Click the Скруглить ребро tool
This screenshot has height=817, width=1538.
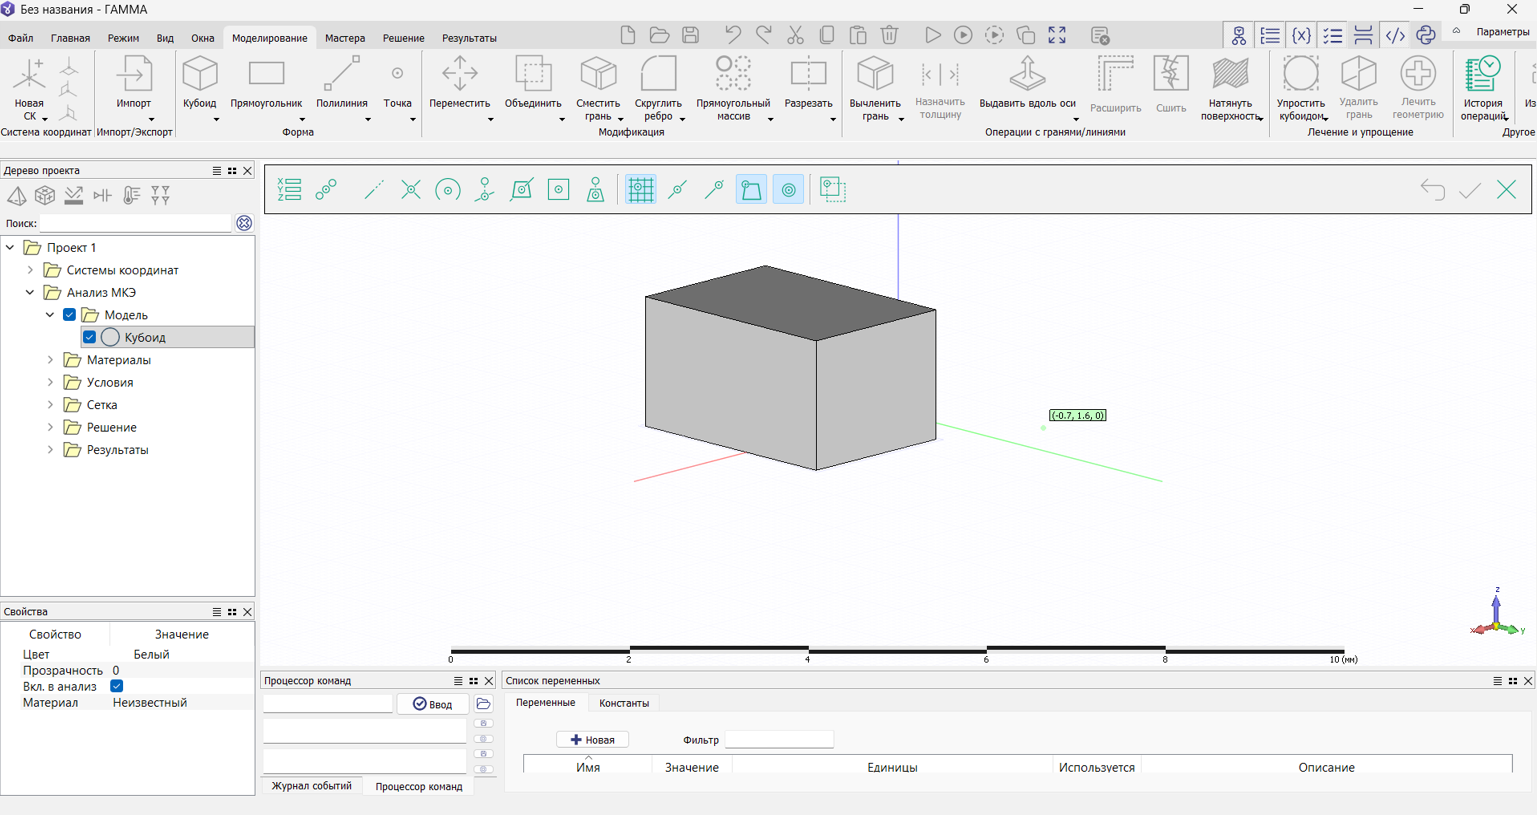coord(658,84)
